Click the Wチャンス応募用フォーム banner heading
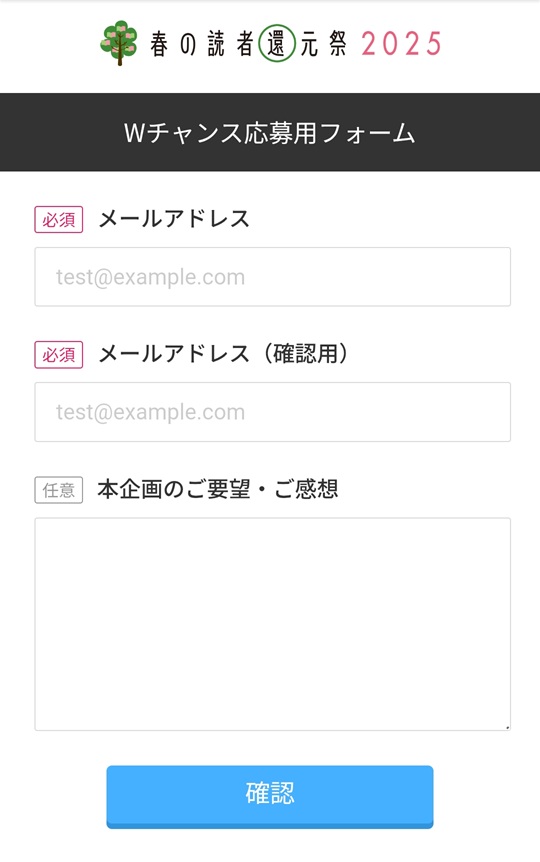 pyautogui.click(x=269, y=132)
